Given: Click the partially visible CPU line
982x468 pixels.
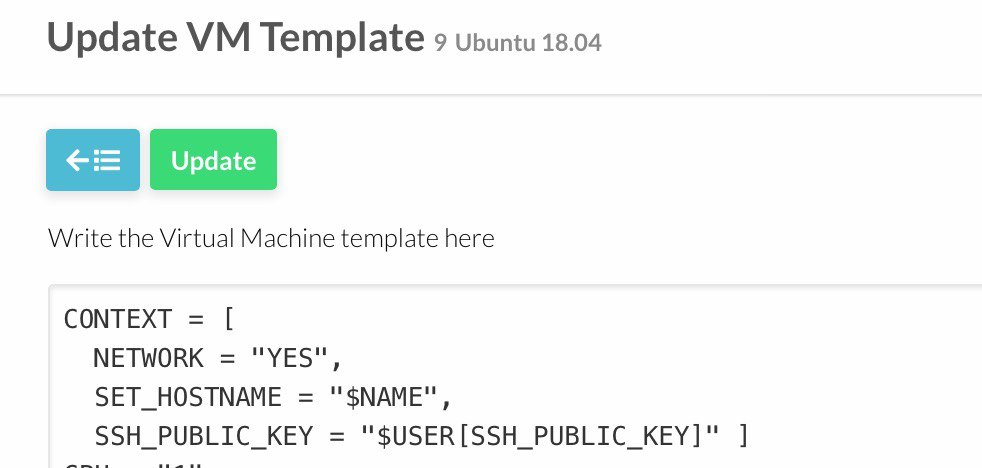Looking at the screenshot, I should pyautogui.click(x=133, y=464).
